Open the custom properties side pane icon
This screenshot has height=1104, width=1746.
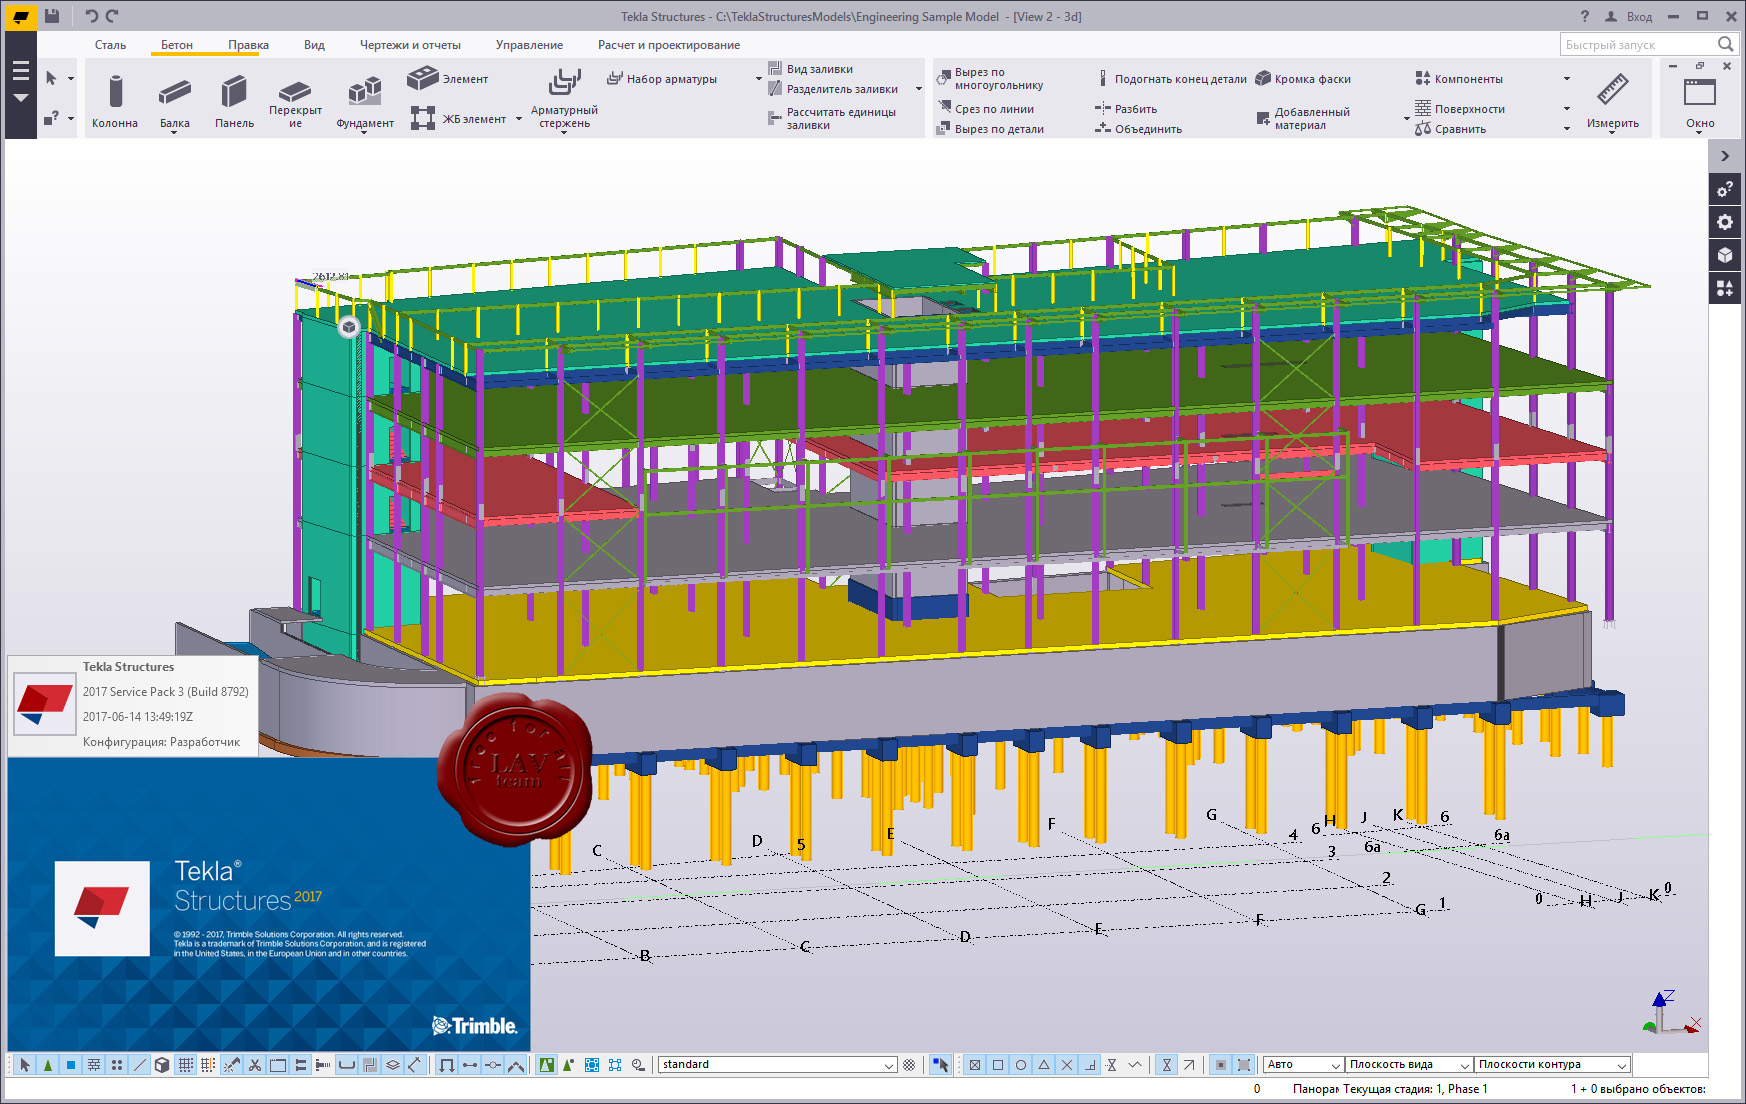(x=1725, y=189)
